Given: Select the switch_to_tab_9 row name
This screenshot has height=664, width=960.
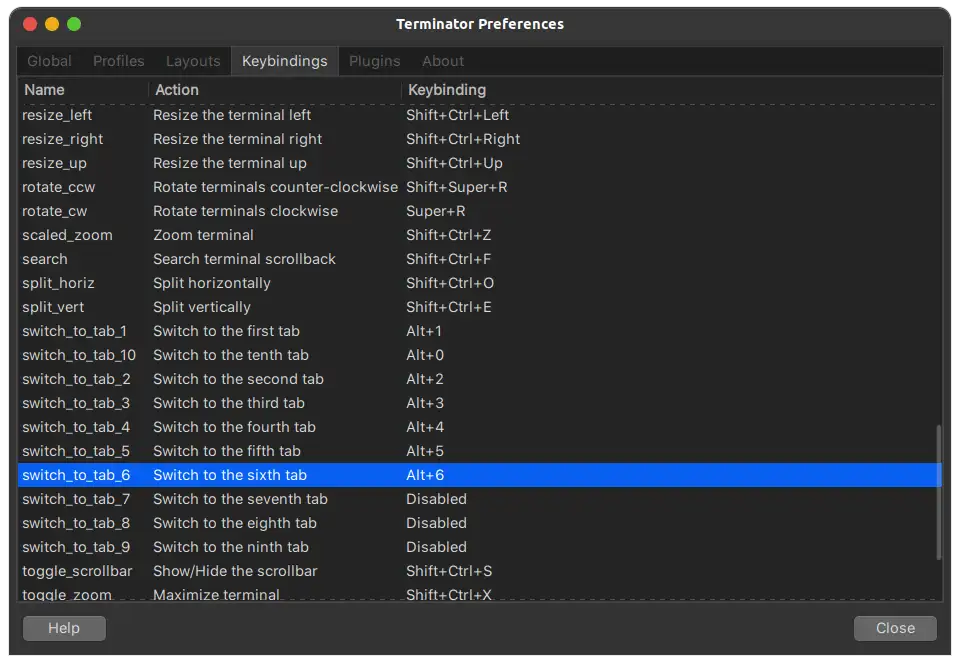Looking at the screenshot, I should click(x=76, y=547).
